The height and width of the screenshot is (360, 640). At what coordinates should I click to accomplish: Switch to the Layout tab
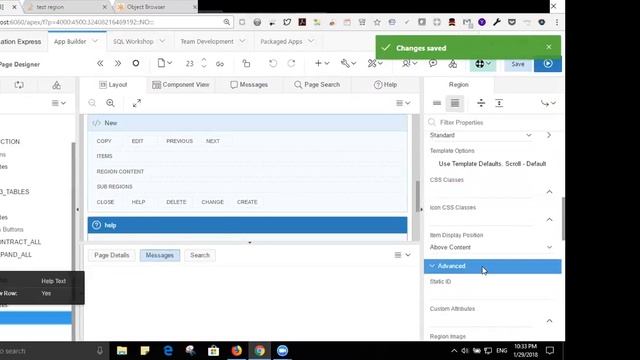(113, 84)
